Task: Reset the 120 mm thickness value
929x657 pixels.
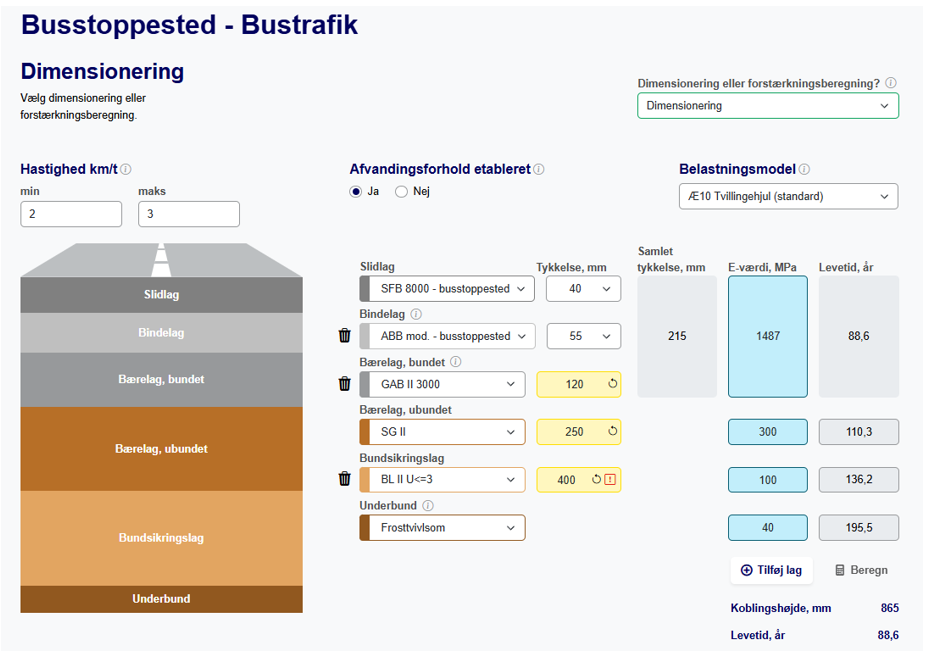Action: (612, 384)
